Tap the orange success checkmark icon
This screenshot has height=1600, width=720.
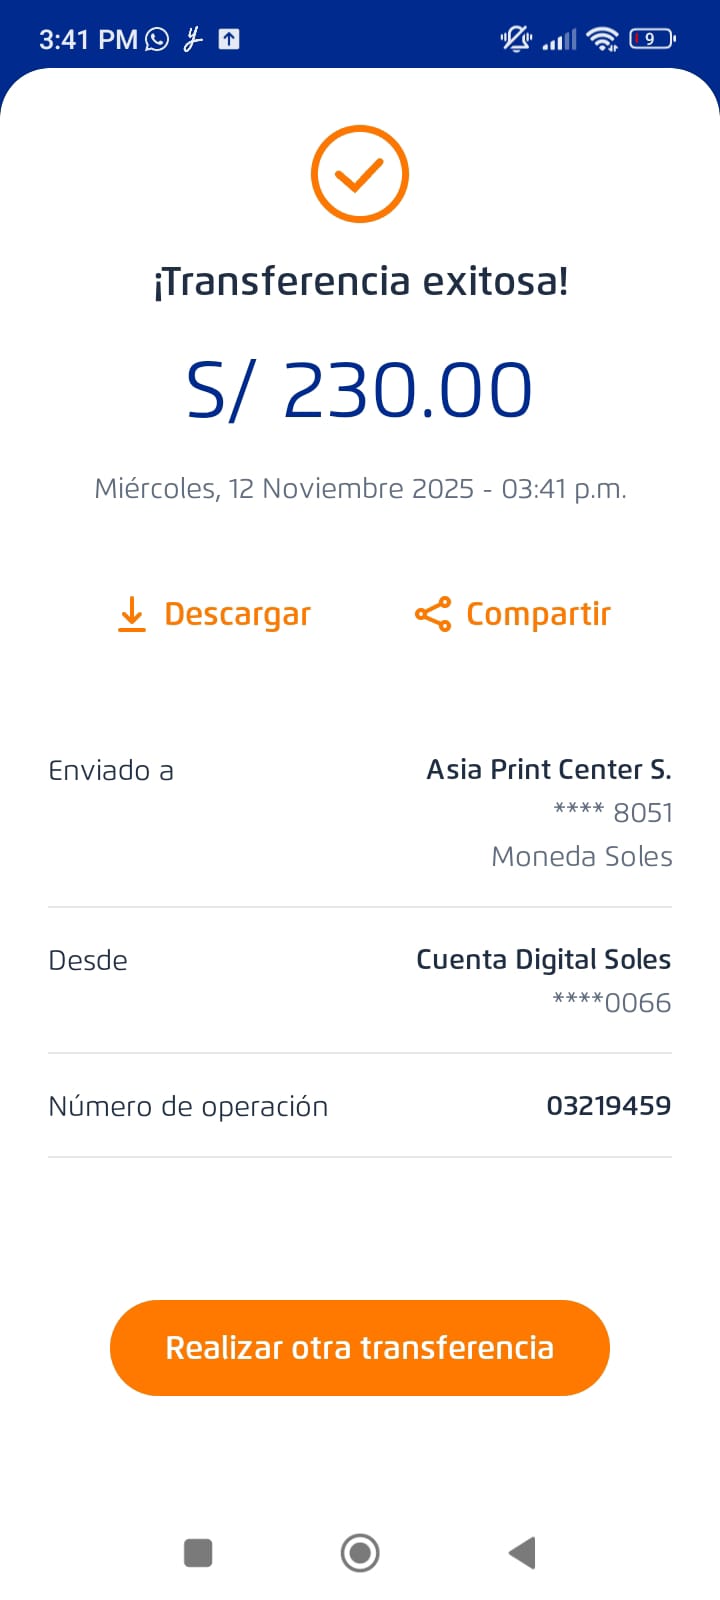(360, 174)
